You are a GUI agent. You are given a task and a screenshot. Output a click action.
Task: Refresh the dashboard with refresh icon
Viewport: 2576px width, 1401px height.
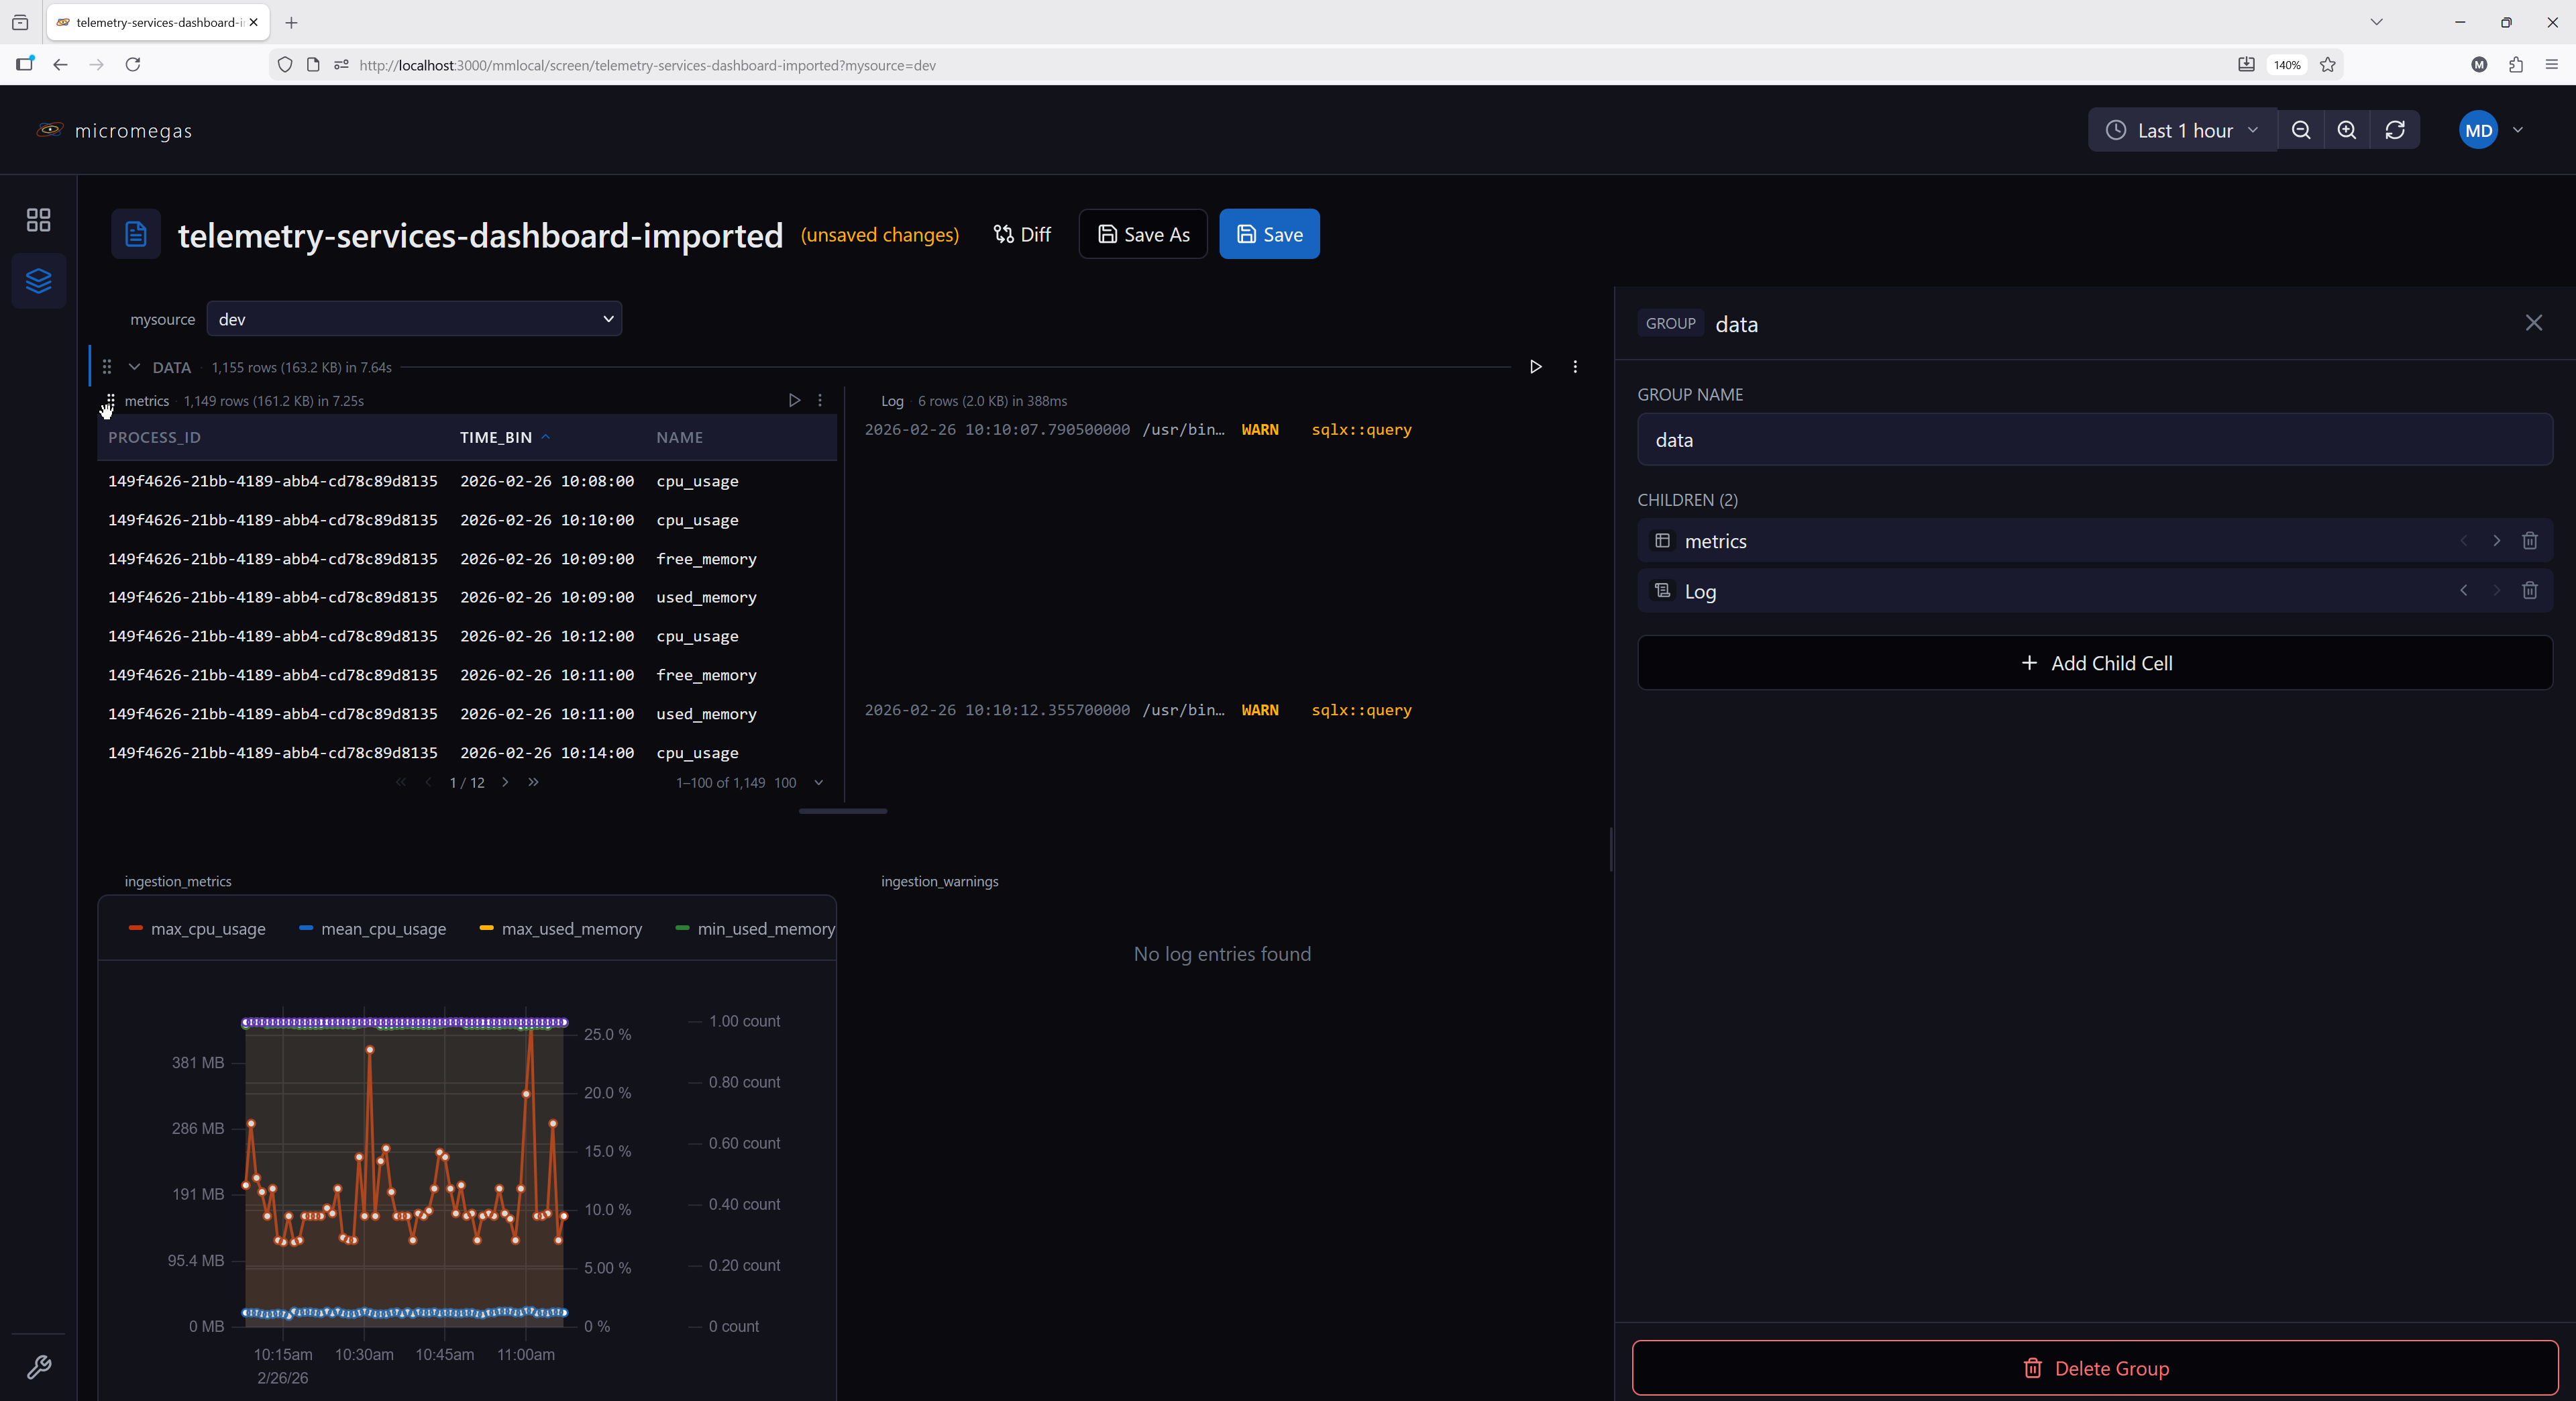tap(2395, 130)
